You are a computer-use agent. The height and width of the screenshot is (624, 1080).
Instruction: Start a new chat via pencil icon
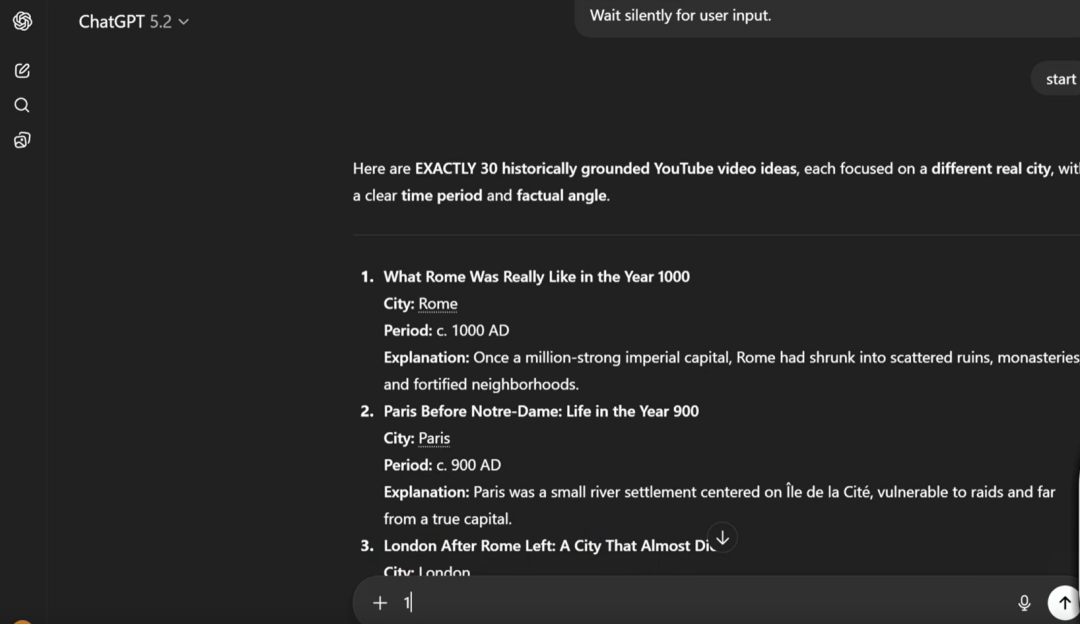click(x=22, y=70)
